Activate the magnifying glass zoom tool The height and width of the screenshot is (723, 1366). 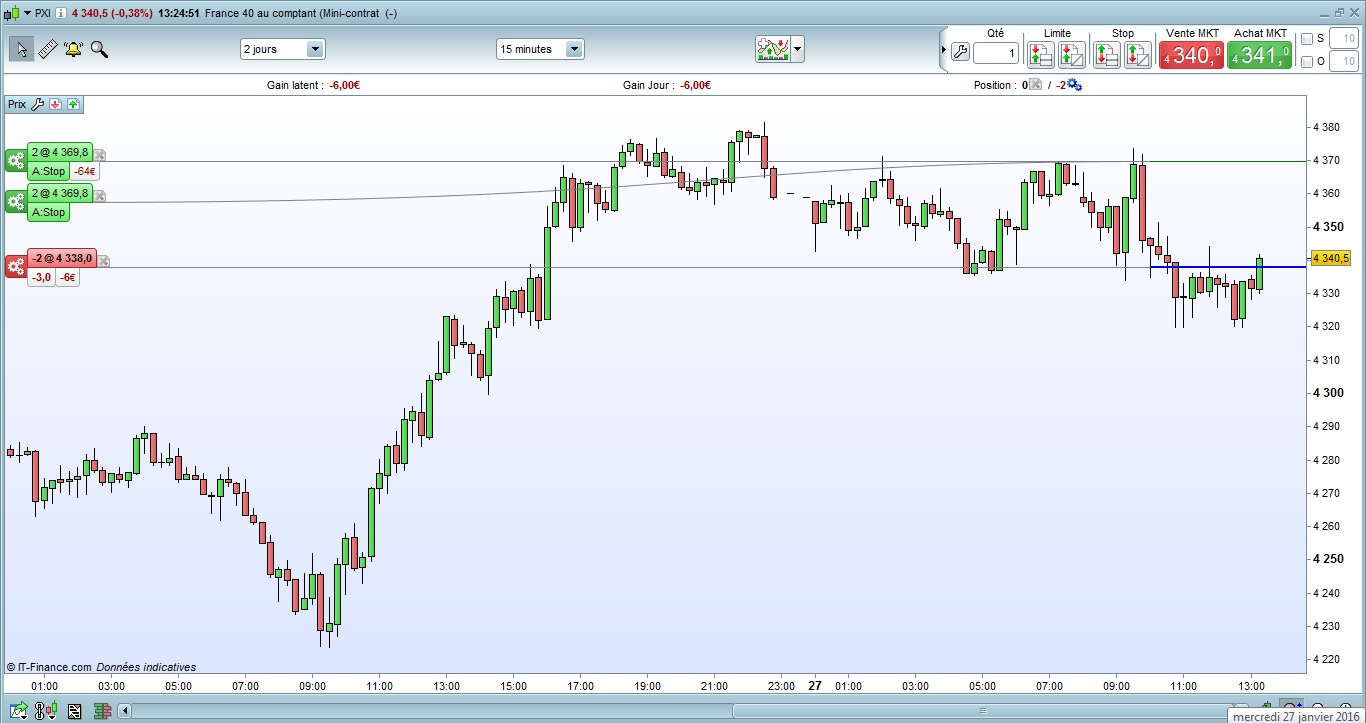point(99,49)
